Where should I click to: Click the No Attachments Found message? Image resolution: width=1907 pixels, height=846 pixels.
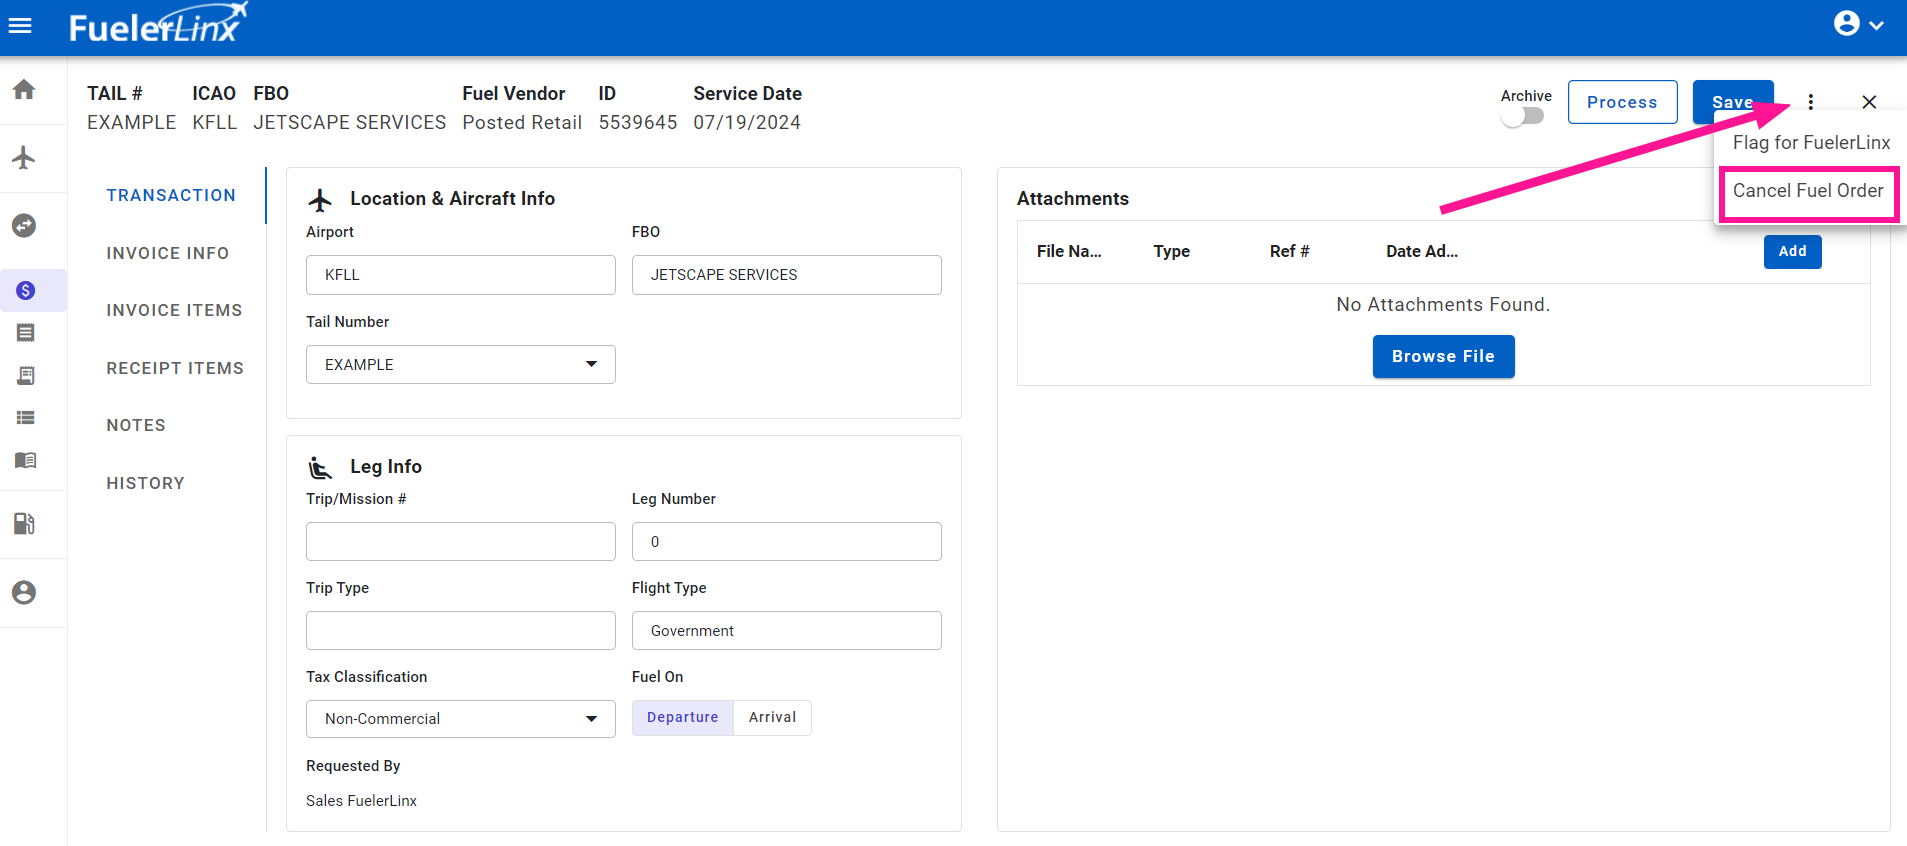(x=1443, y=305)
